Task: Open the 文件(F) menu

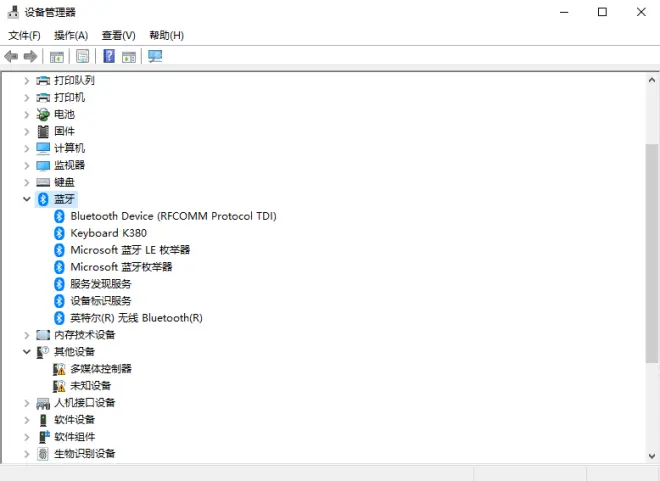Action: (24, 35)
